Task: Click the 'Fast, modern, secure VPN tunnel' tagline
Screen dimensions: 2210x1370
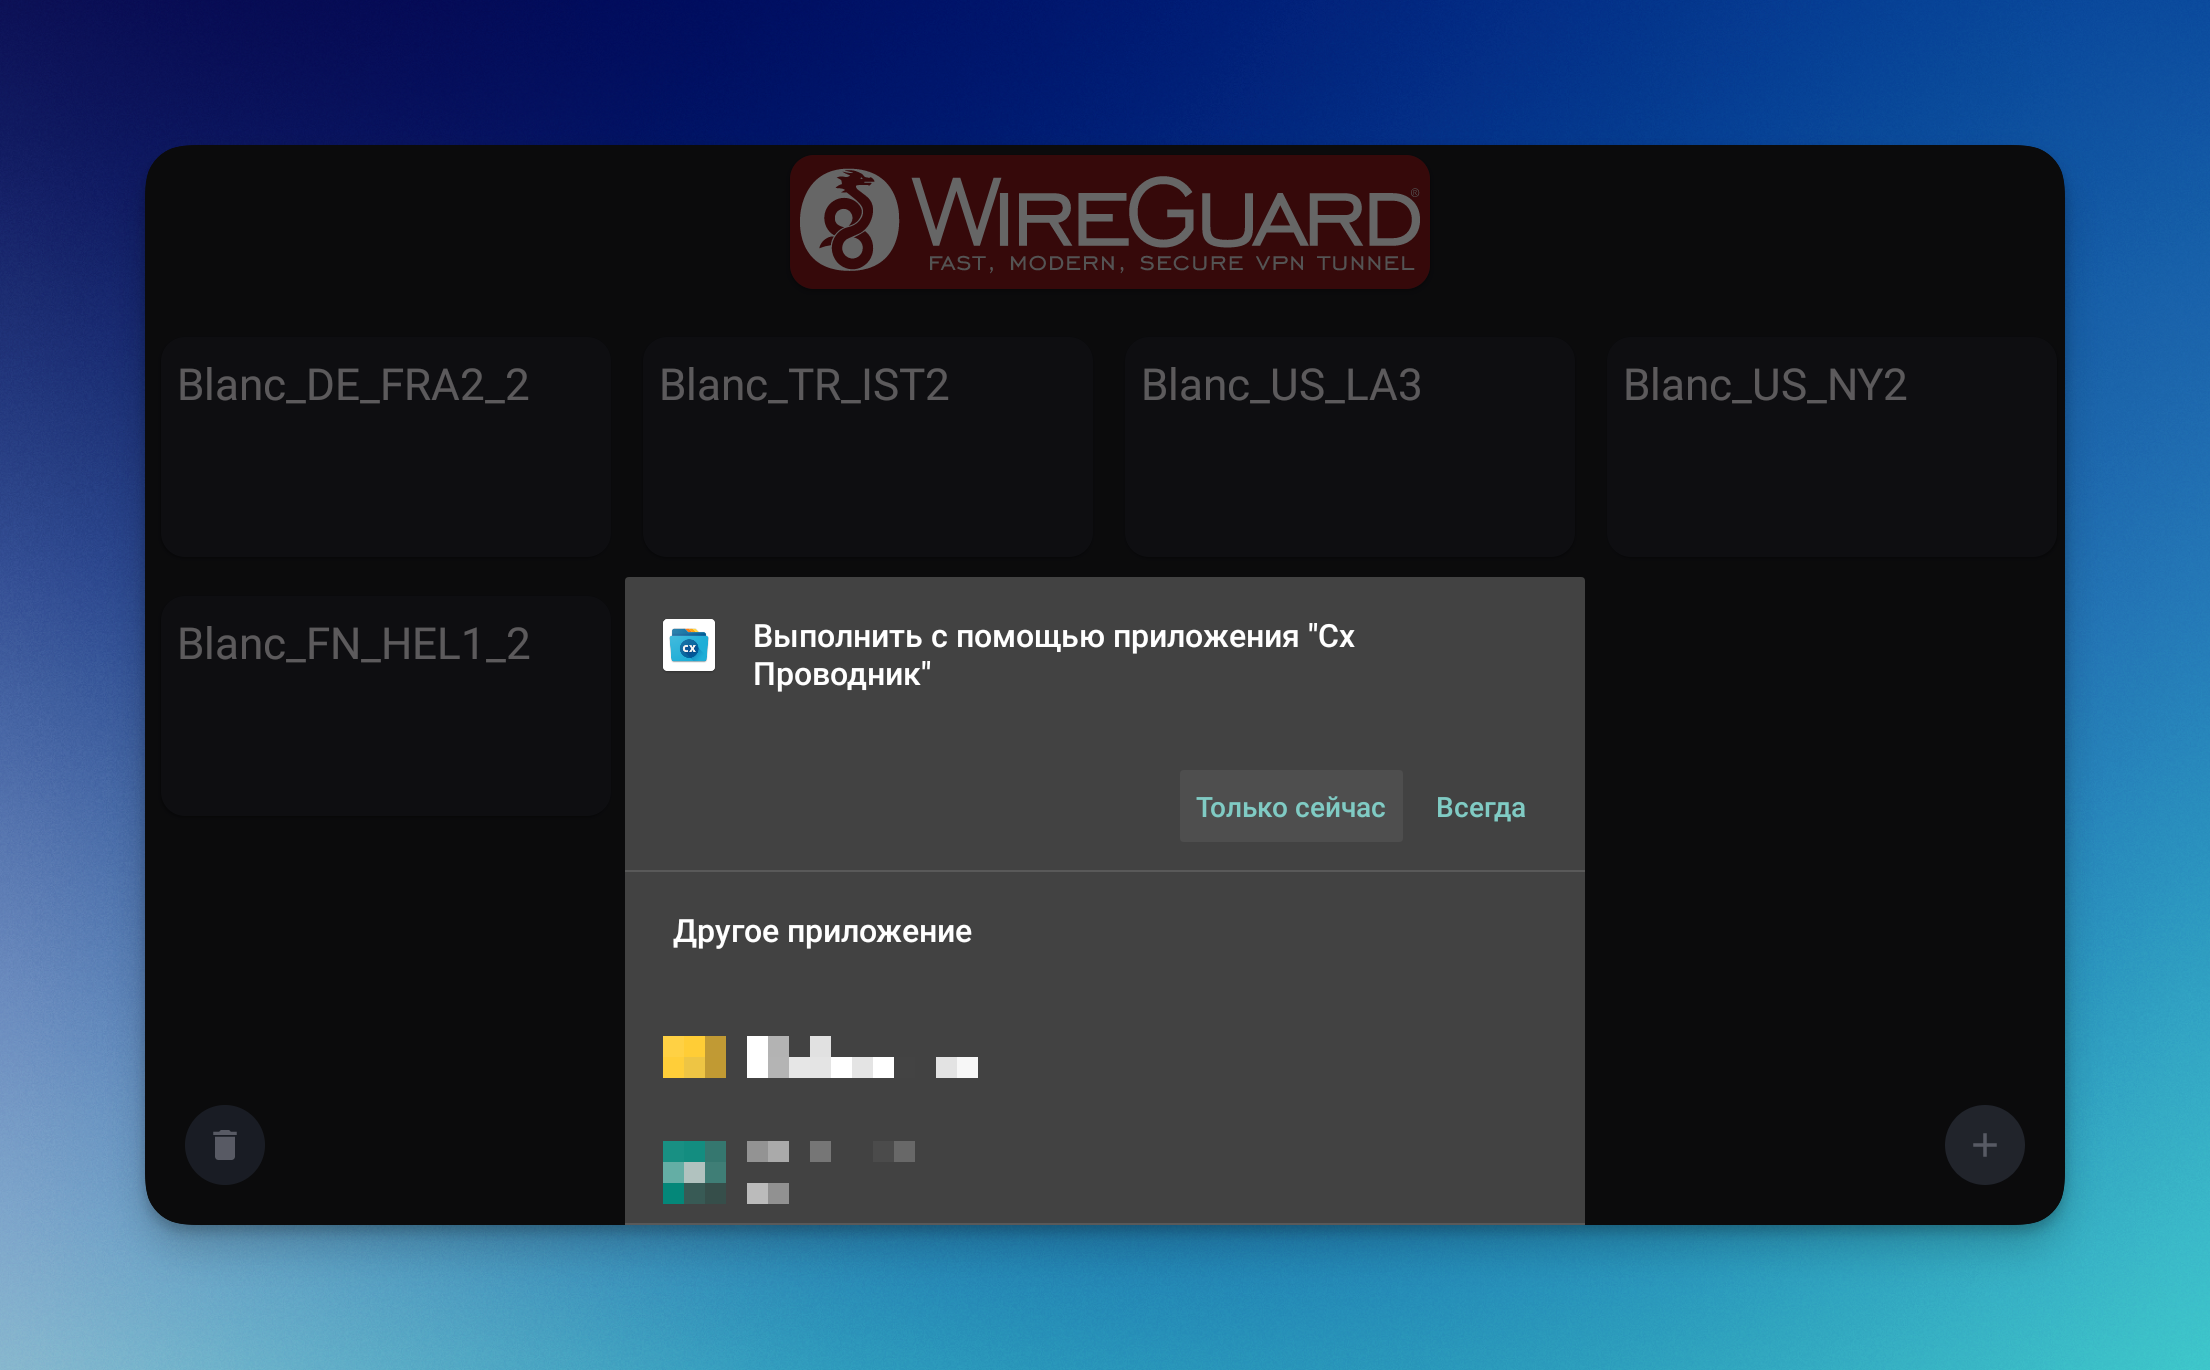Action: 1171,263
